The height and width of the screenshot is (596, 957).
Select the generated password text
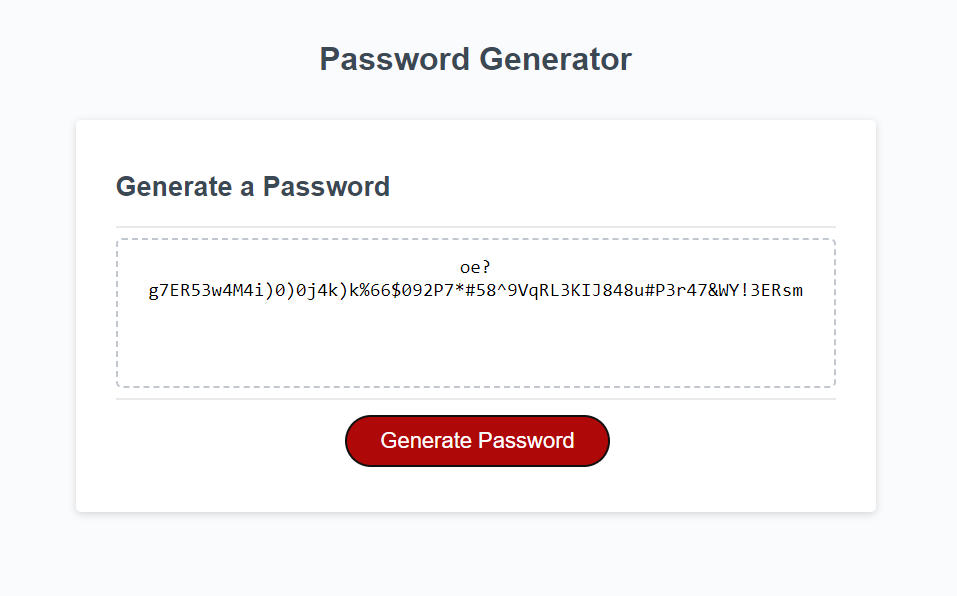[477, 290]
